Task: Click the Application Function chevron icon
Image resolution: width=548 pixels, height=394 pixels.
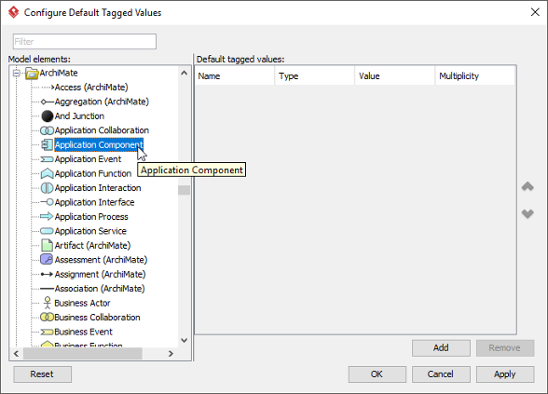Action: pos(47,173)
